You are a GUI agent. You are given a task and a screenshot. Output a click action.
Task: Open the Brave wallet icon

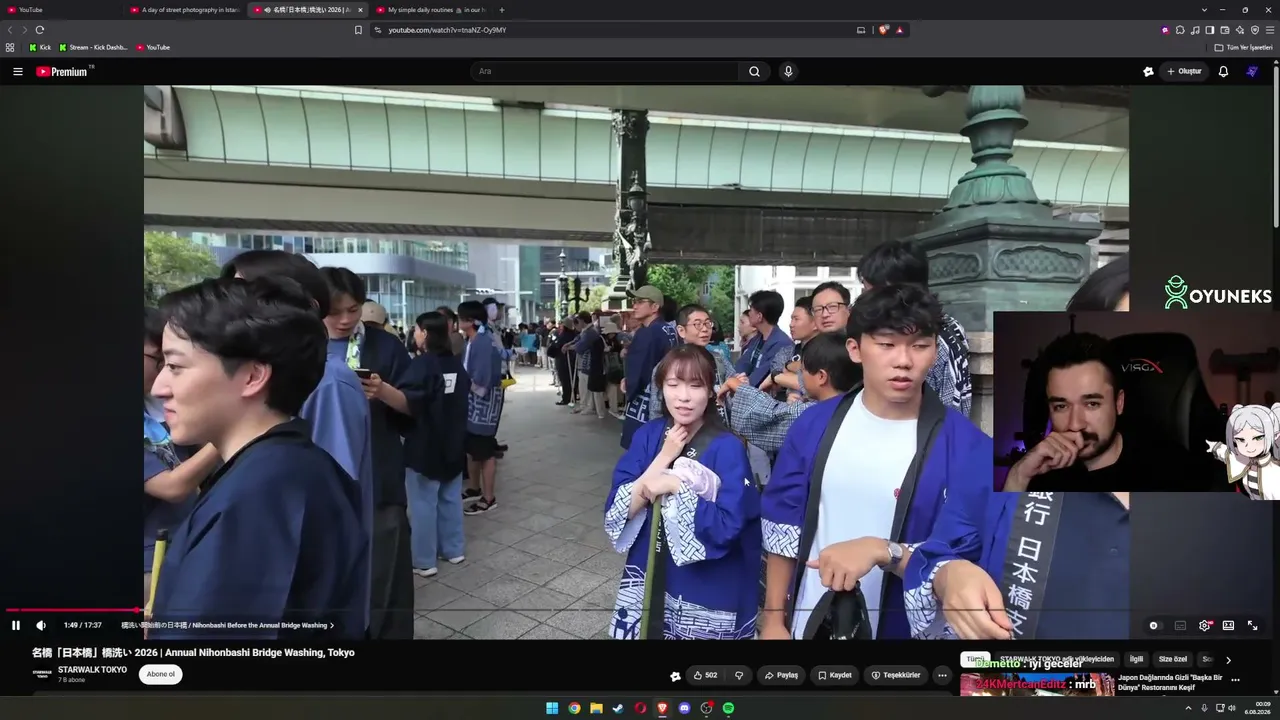point(1225,30)
